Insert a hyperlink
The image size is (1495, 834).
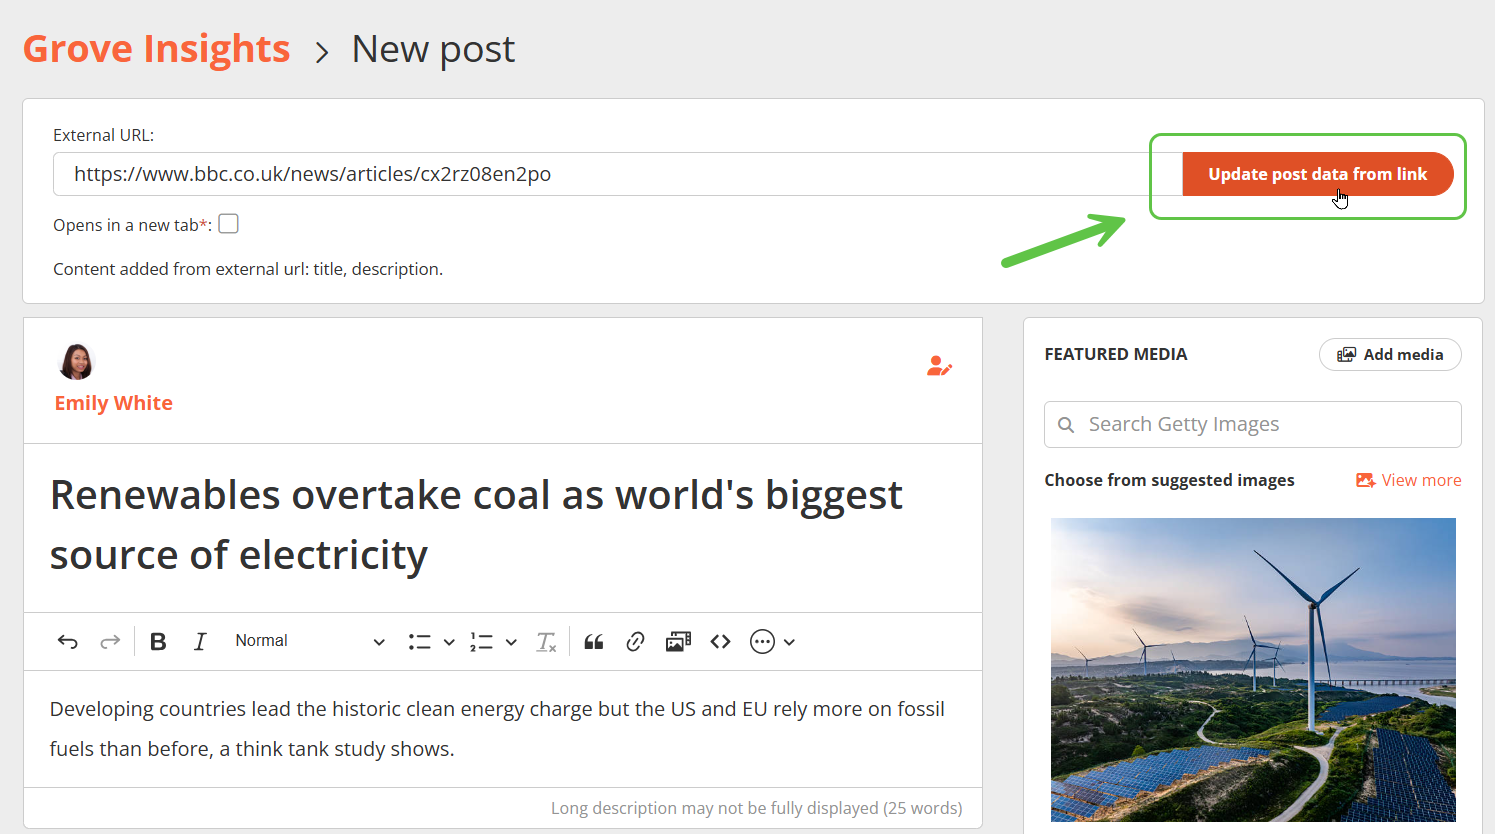(x=635, y=642)
